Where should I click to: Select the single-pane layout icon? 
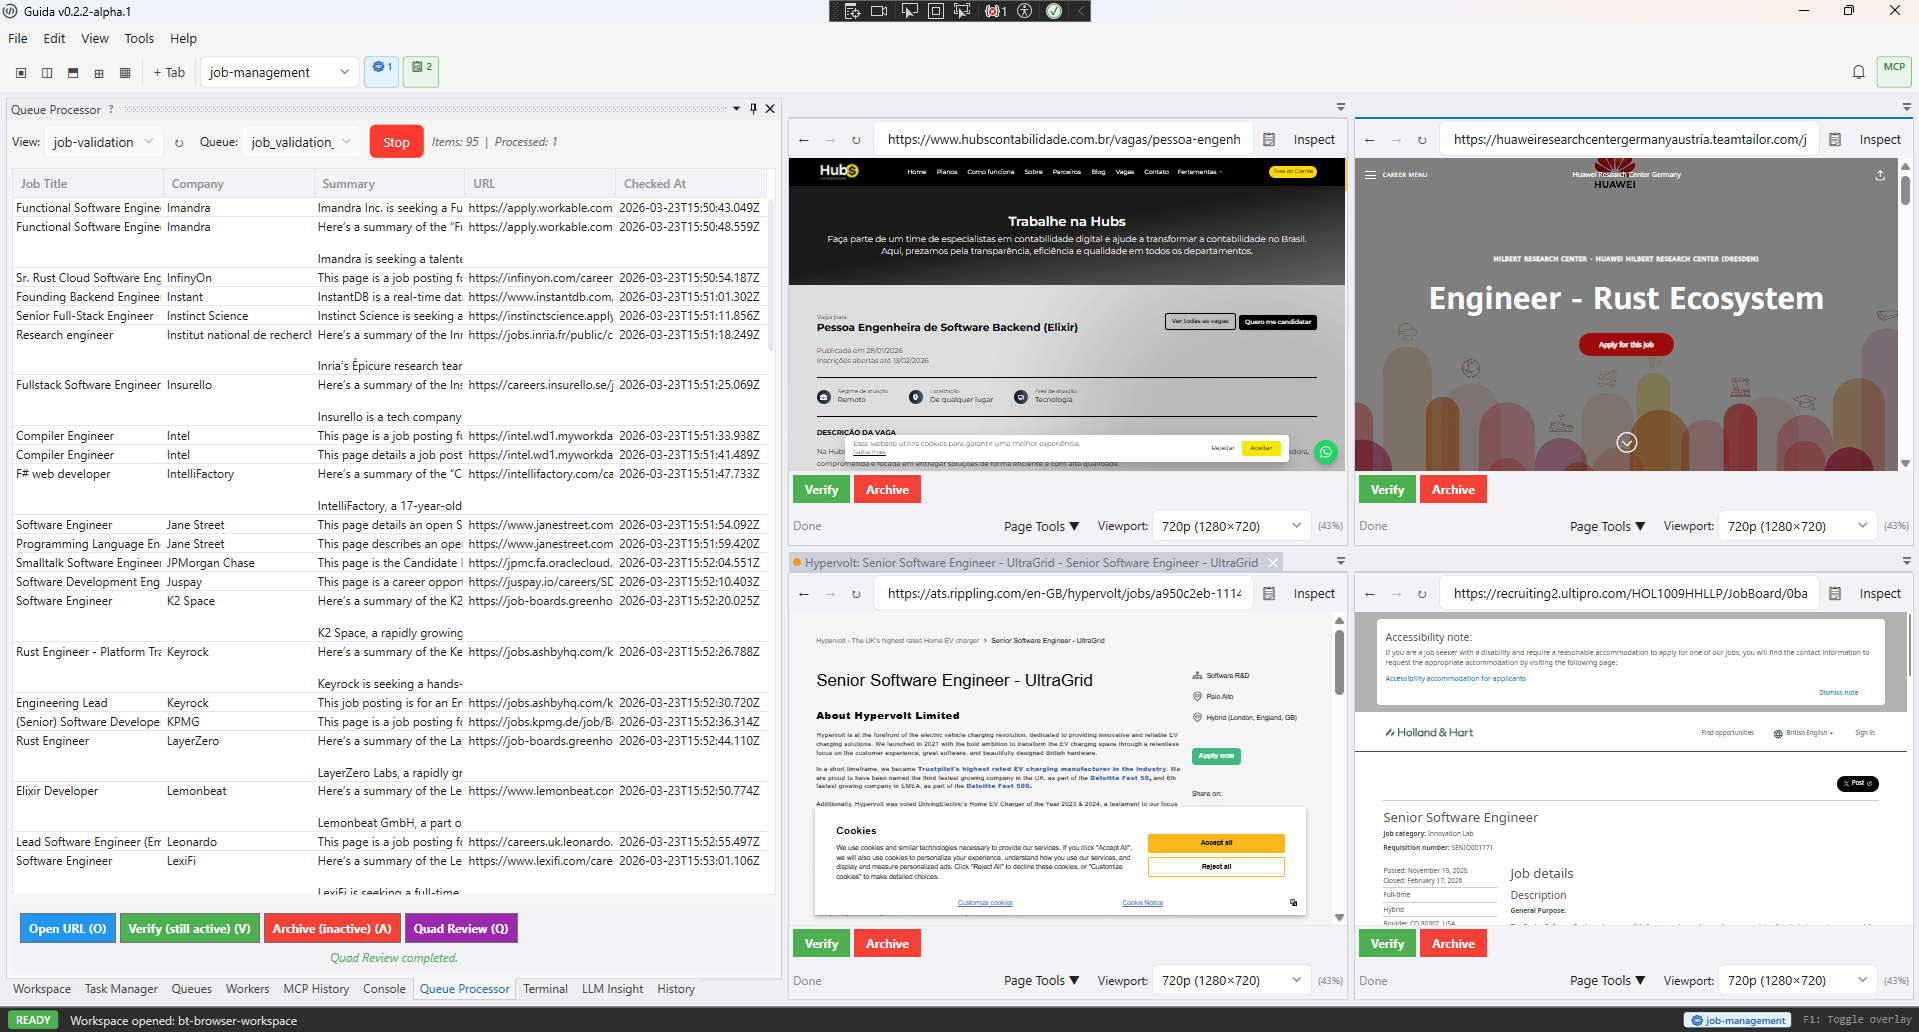(21, 73)
